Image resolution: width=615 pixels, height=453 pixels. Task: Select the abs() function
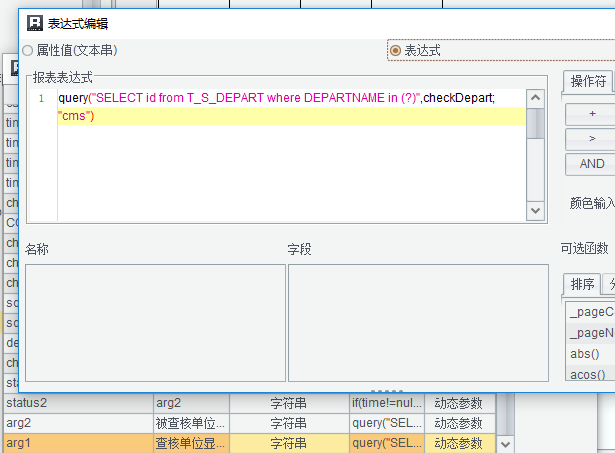[x=591, y=354]
